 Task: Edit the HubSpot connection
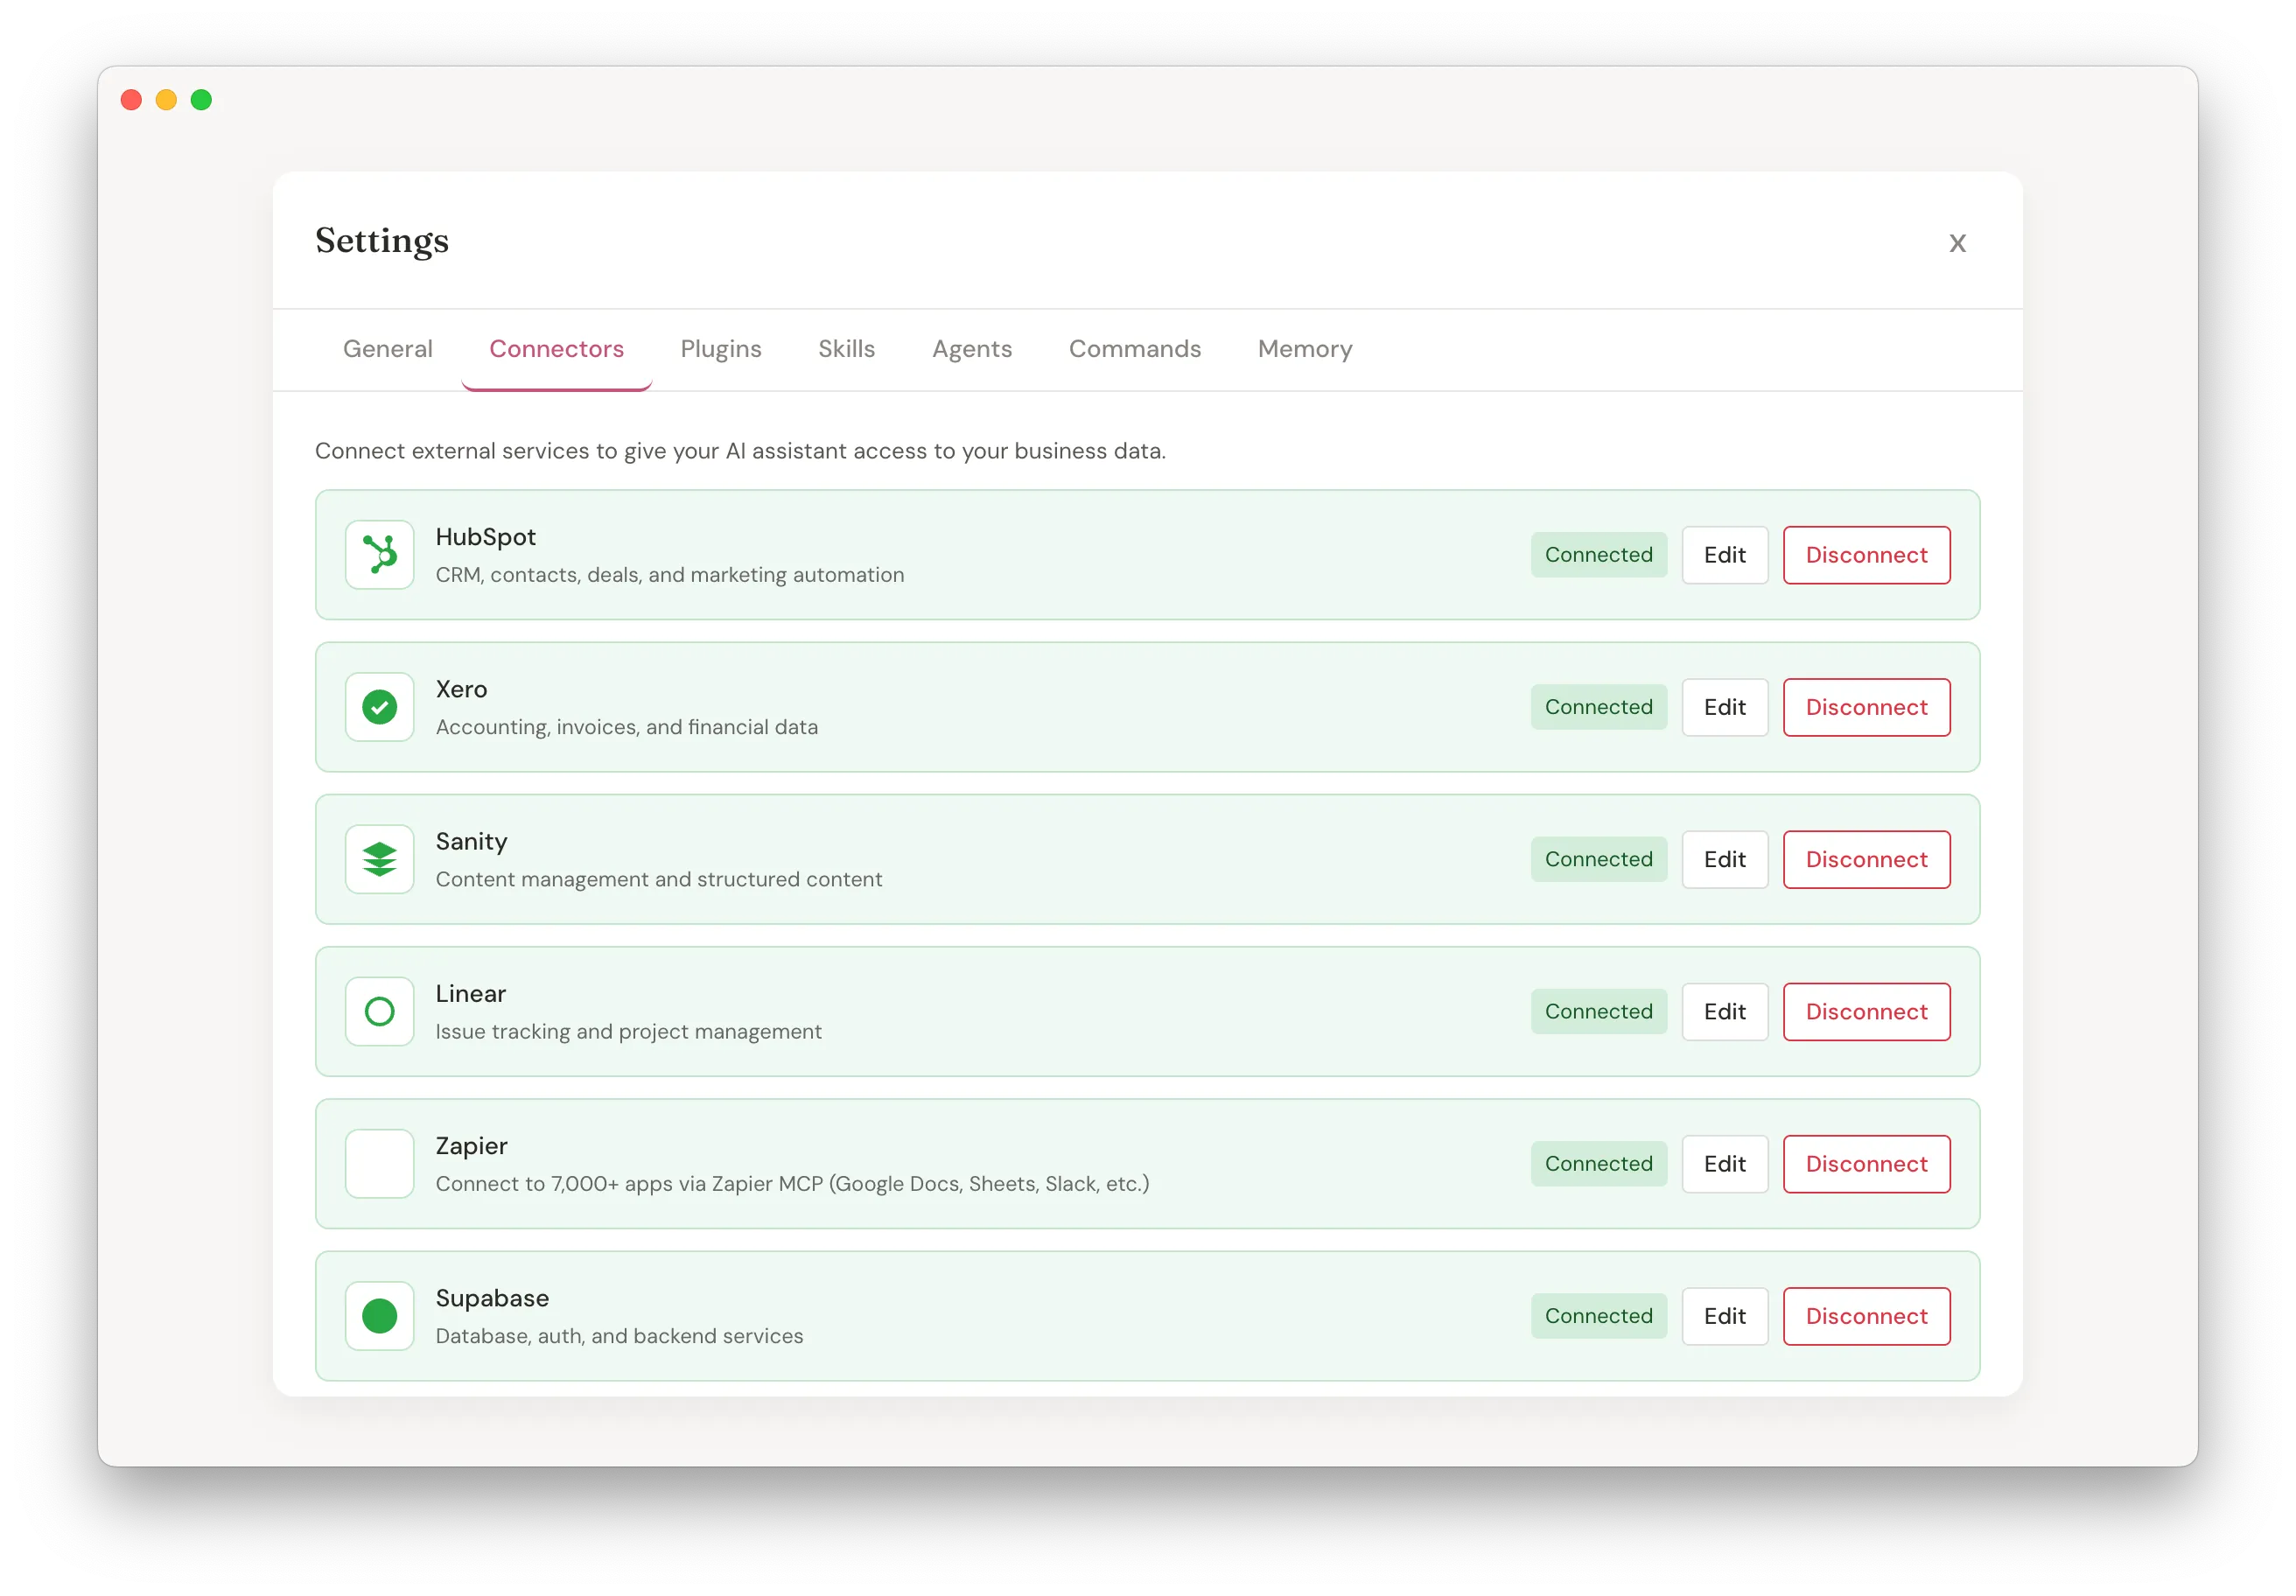pos(1724,554)
